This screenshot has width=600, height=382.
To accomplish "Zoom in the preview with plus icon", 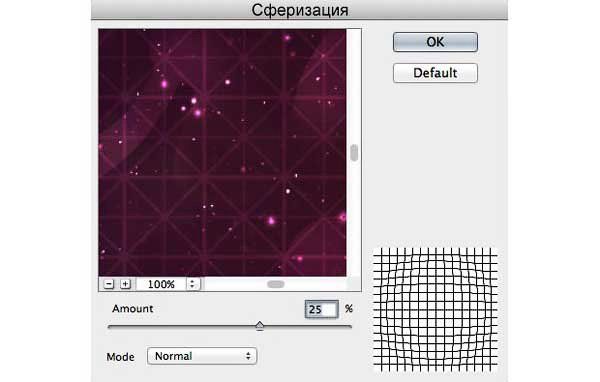I will pyautogui.click(x=125, y=284).
